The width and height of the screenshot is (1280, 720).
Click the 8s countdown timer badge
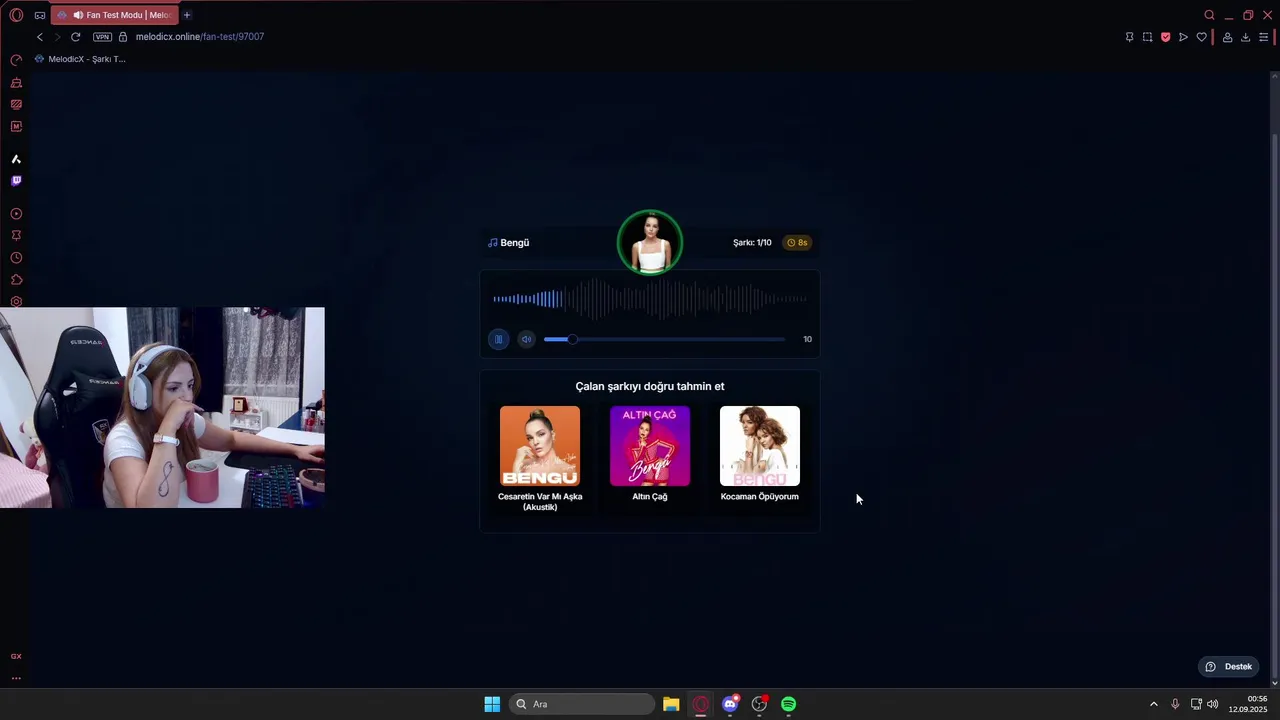797,243
